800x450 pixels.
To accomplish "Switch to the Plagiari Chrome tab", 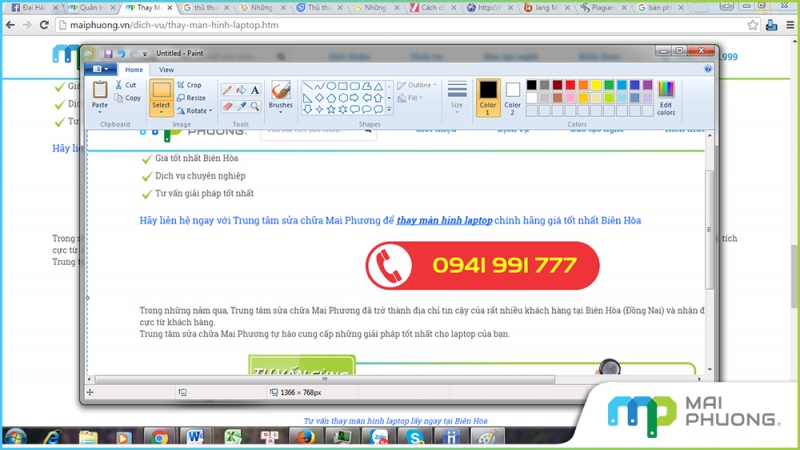I will click(602, 8).
